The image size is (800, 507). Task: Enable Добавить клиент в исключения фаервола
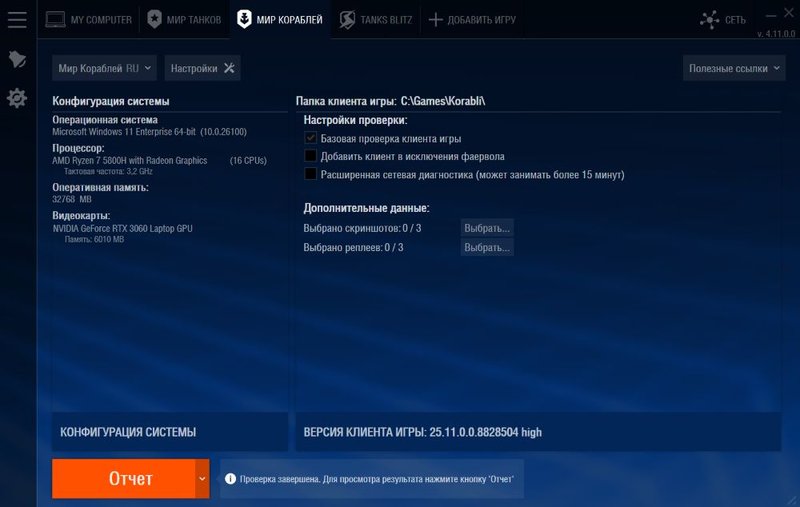310,156
